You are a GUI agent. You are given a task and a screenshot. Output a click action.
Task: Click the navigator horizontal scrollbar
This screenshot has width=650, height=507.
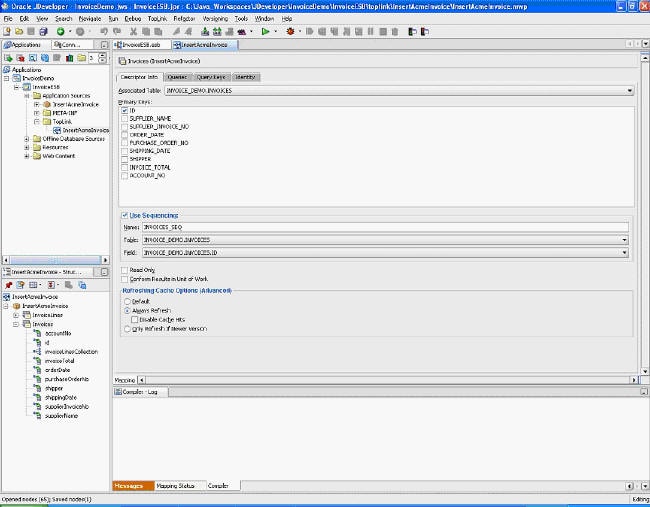[x=56, y=260]
